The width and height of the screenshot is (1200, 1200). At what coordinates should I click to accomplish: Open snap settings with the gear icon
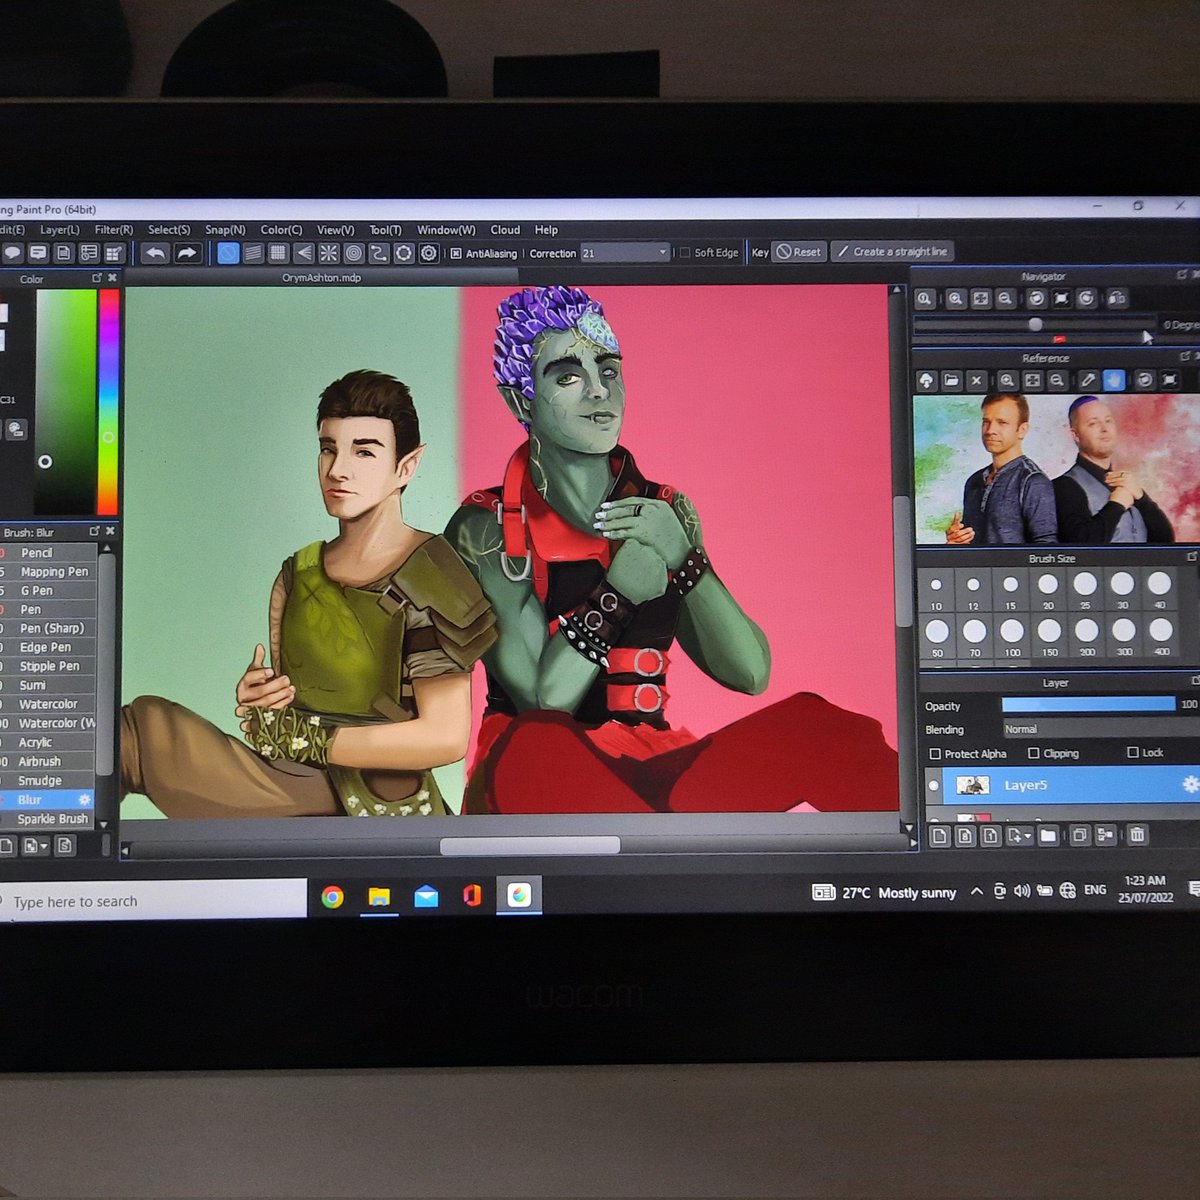point(428,253)
